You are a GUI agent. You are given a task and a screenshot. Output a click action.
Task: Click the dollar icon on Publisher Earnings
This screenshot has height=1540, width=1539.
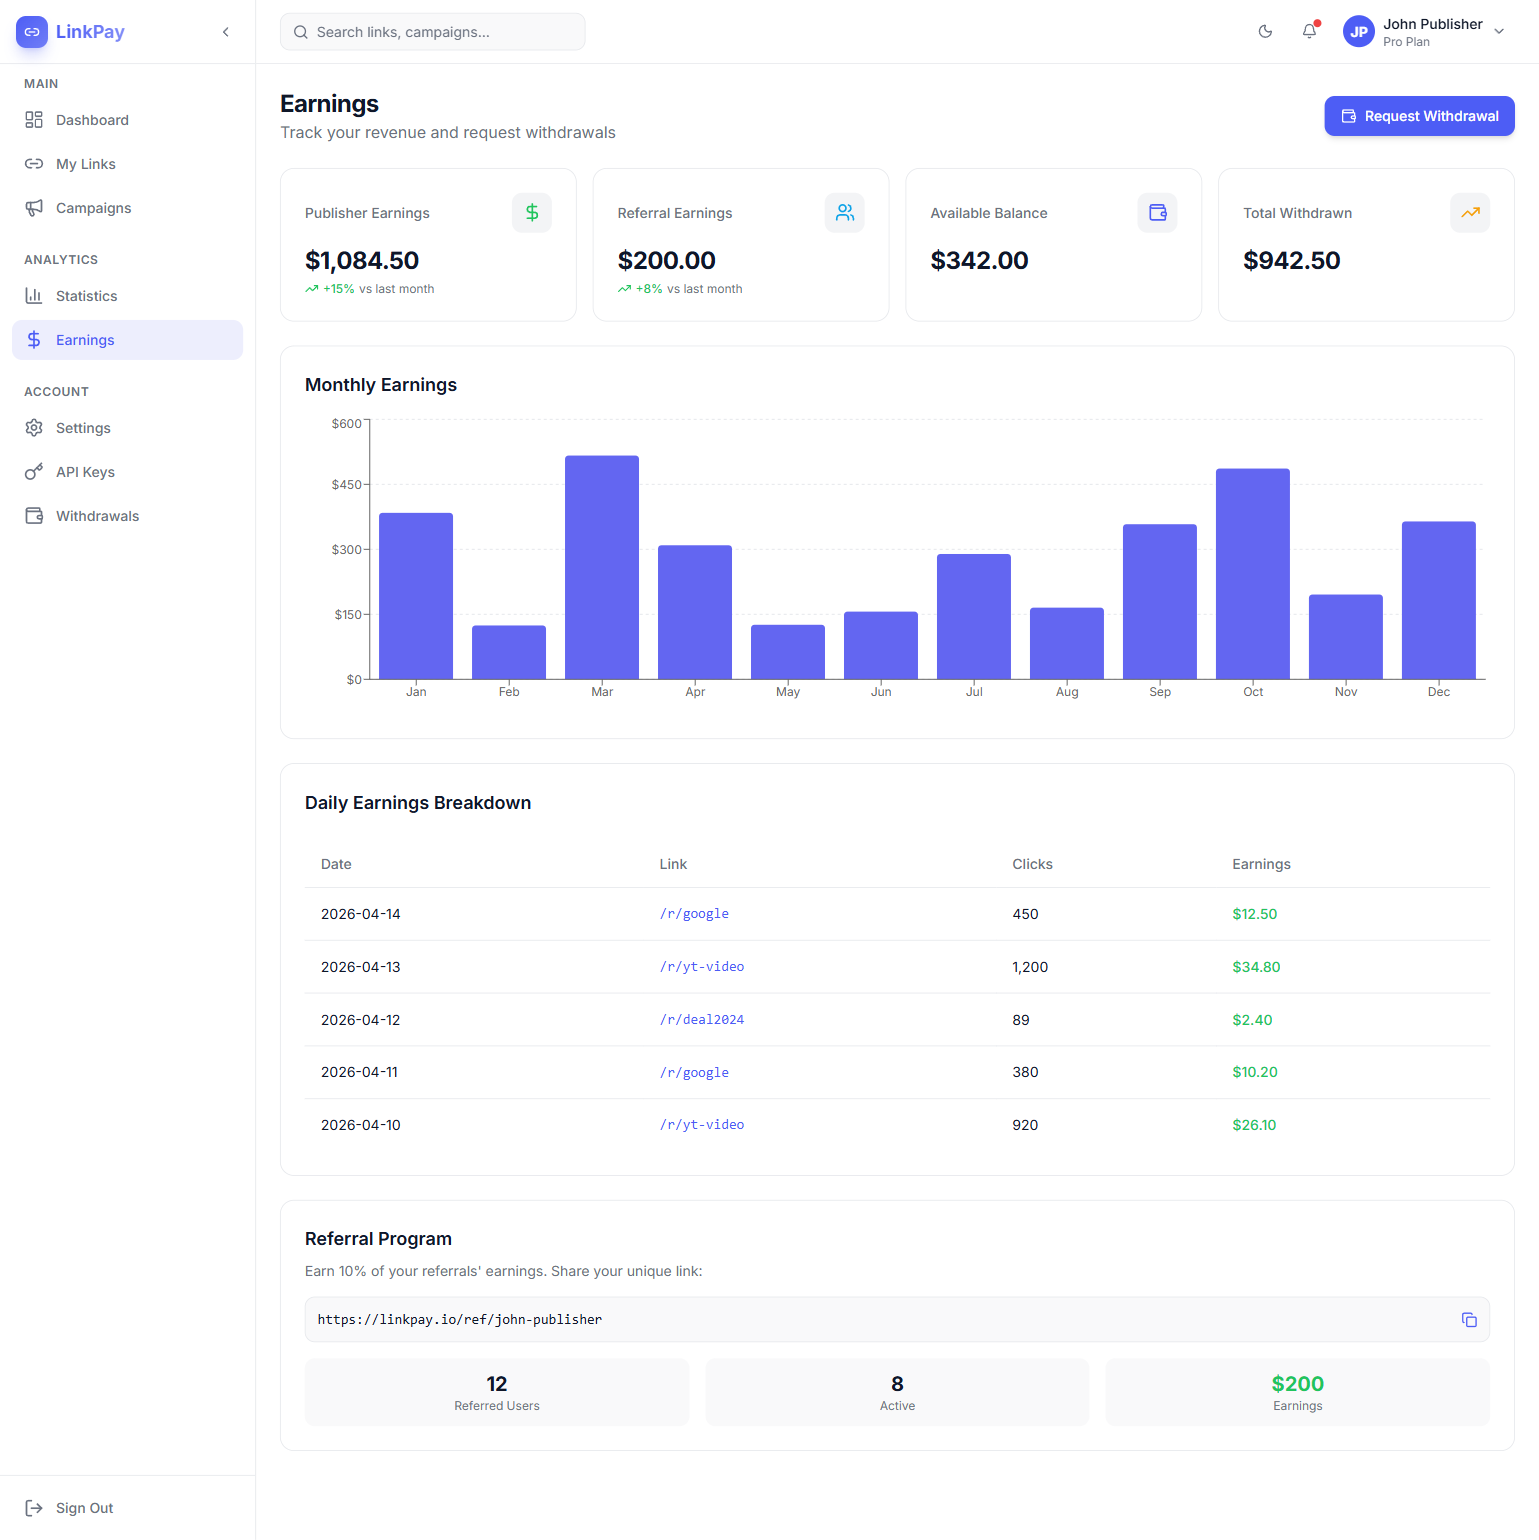[x=532, y=213]
